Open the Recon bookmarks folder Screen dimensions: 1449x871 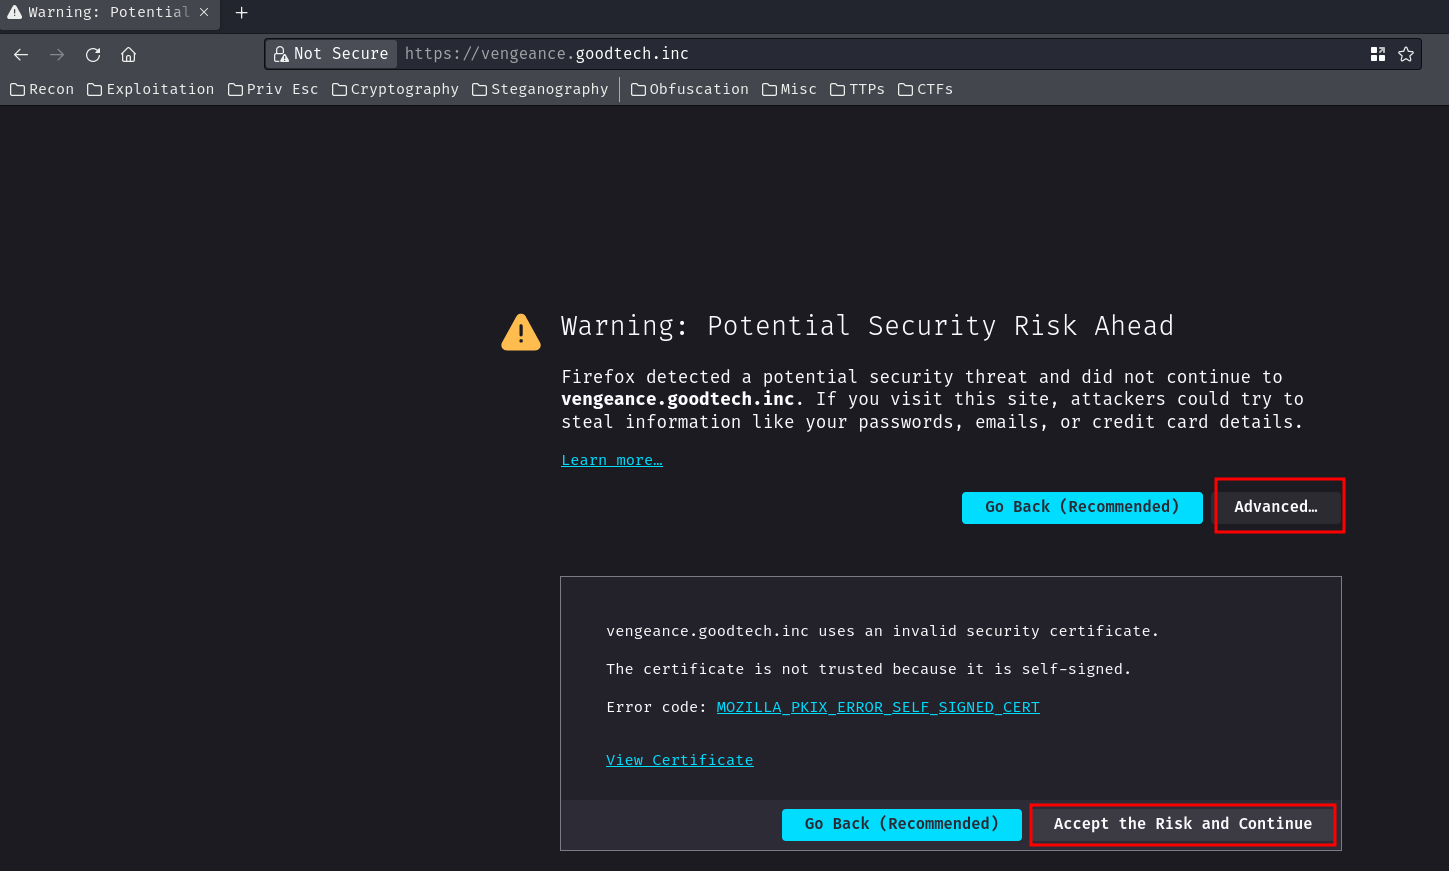click(42, 89)
